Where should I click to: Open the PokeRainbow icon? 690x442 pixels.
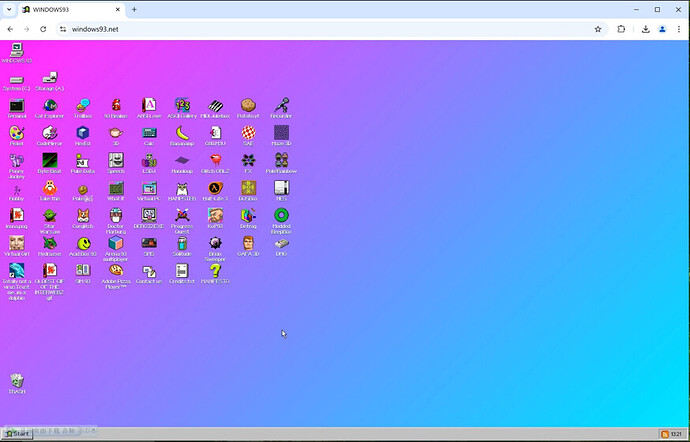click(281, 161)
